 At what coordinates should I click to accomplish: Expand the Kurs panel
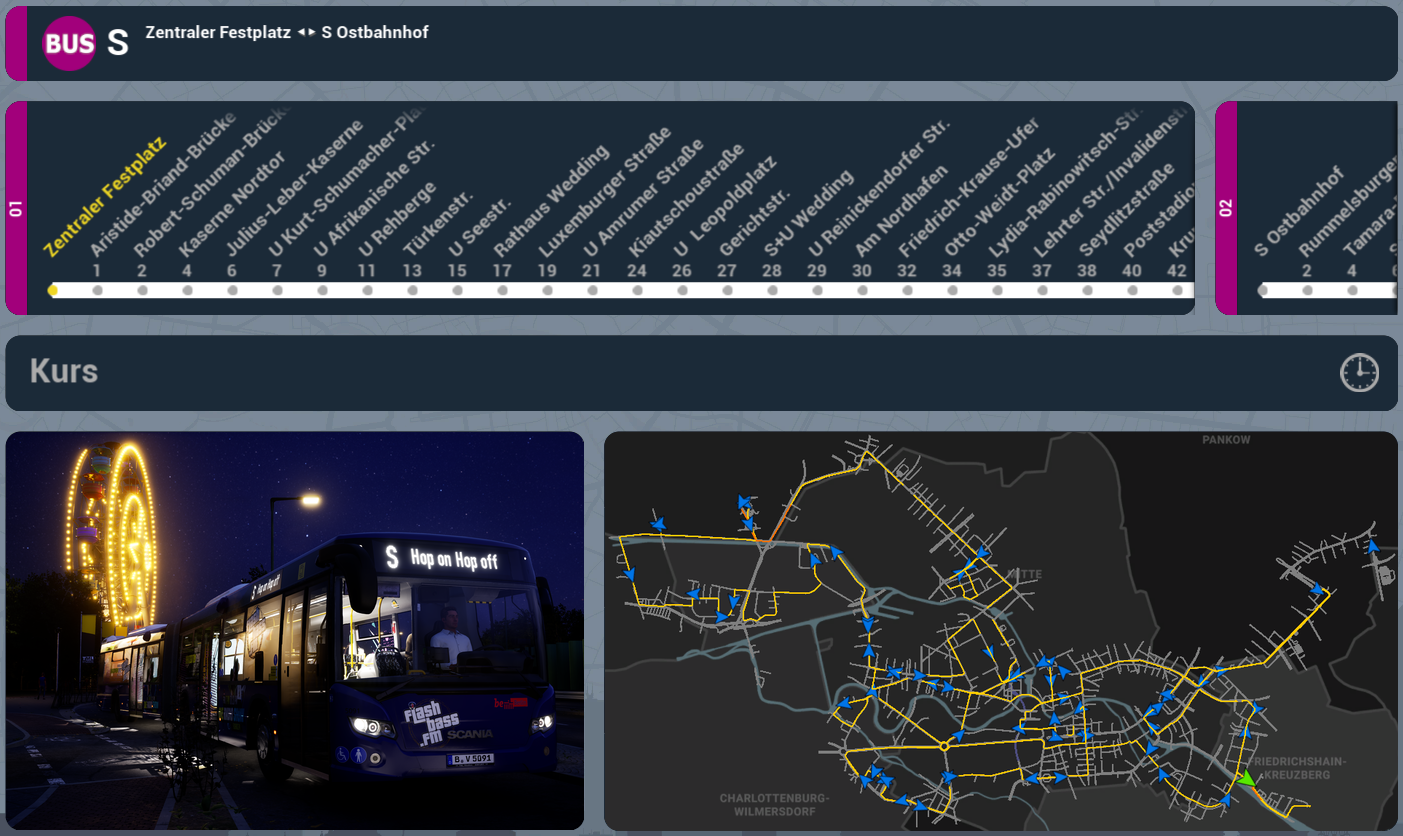[x=701, y=373]
